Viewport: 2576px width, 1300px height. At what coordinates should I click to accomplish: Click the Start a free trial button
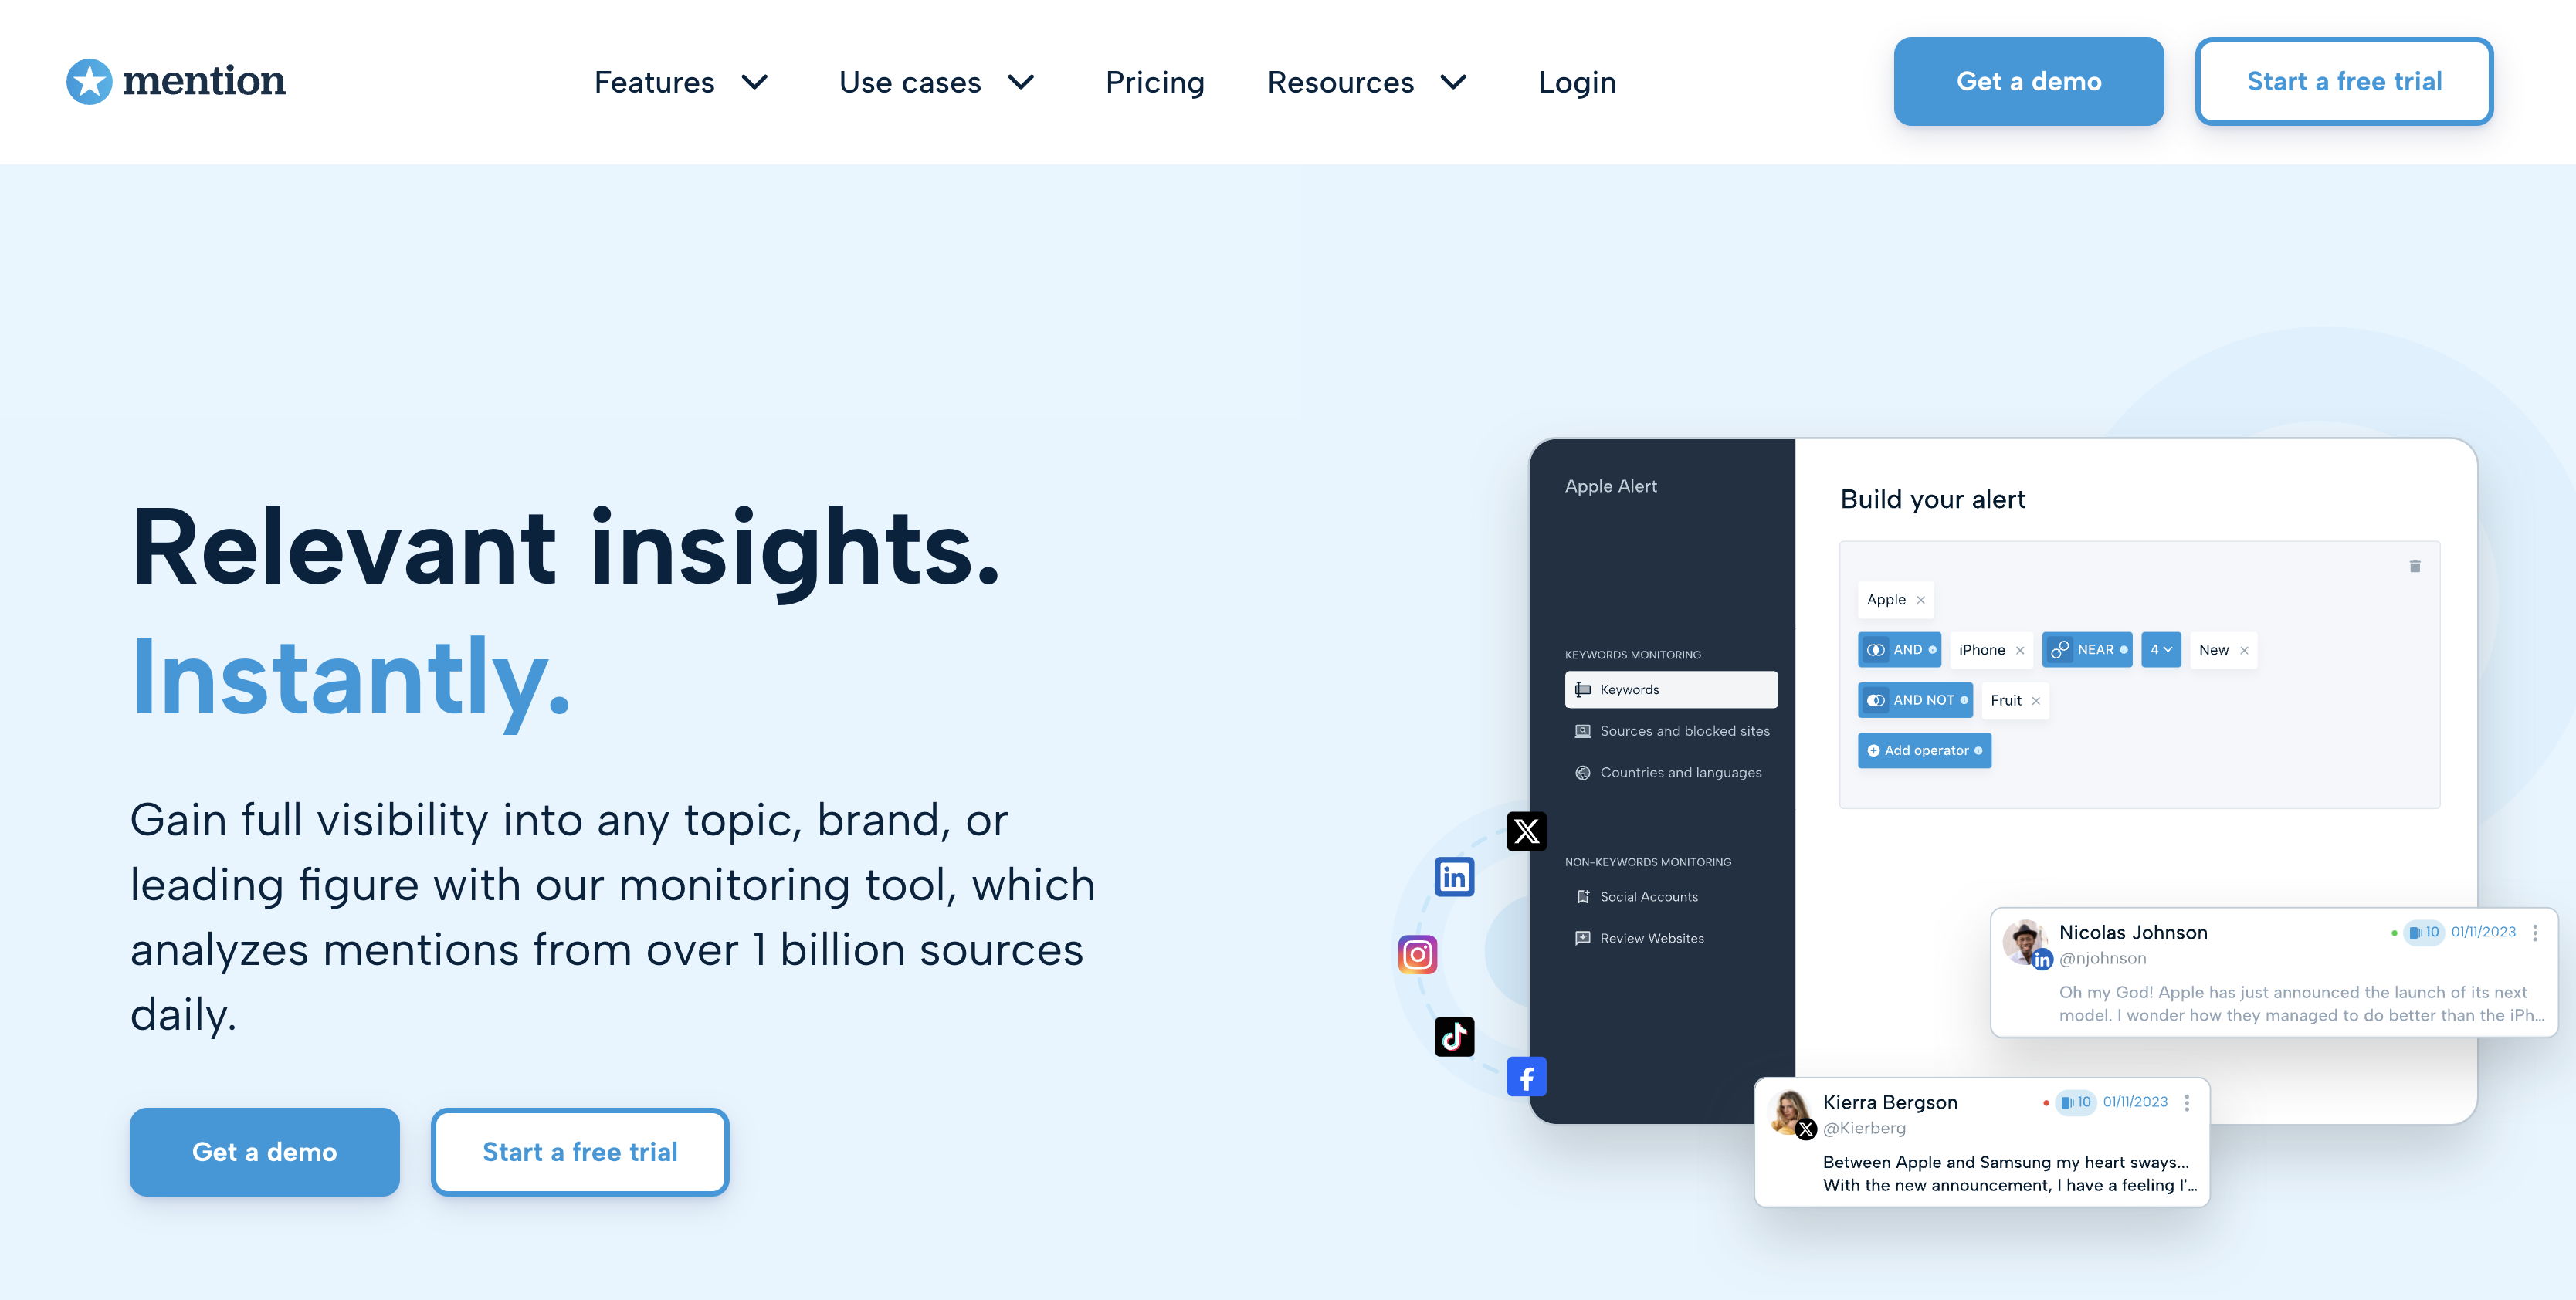[x=2339, y=80]
